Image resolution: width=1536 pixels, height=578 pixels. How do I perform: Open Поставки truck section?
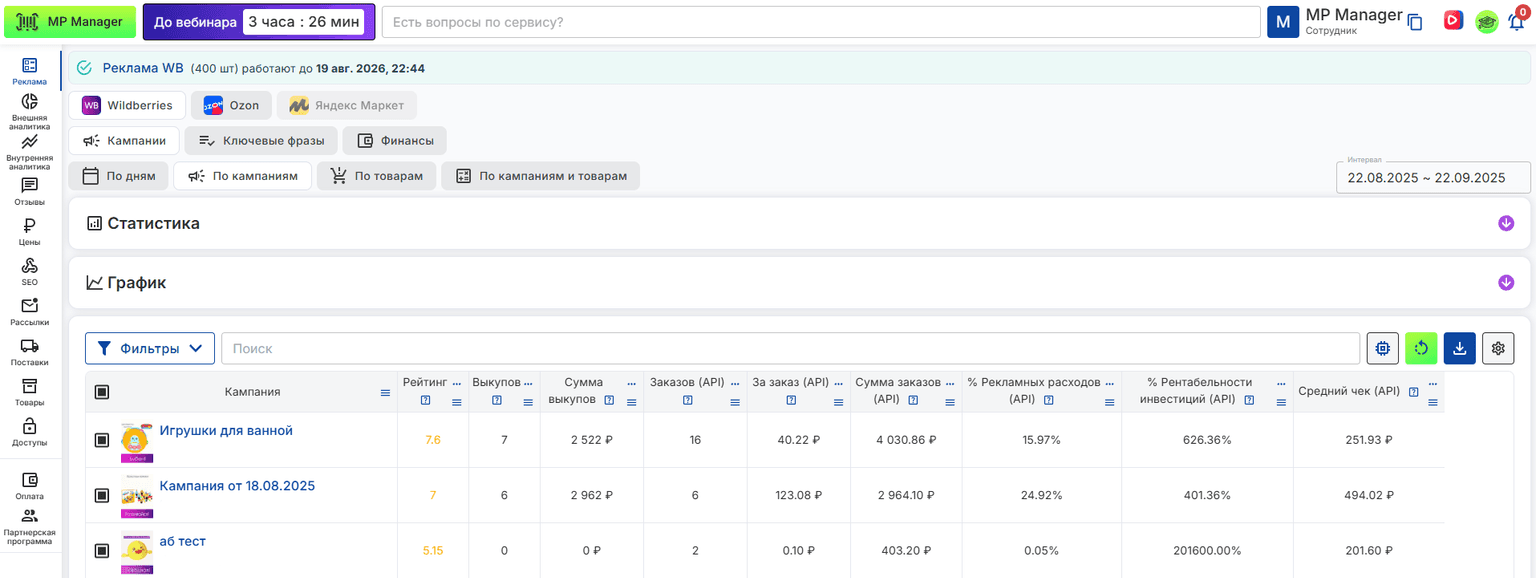pyautogui.click(x=29, y=351)
